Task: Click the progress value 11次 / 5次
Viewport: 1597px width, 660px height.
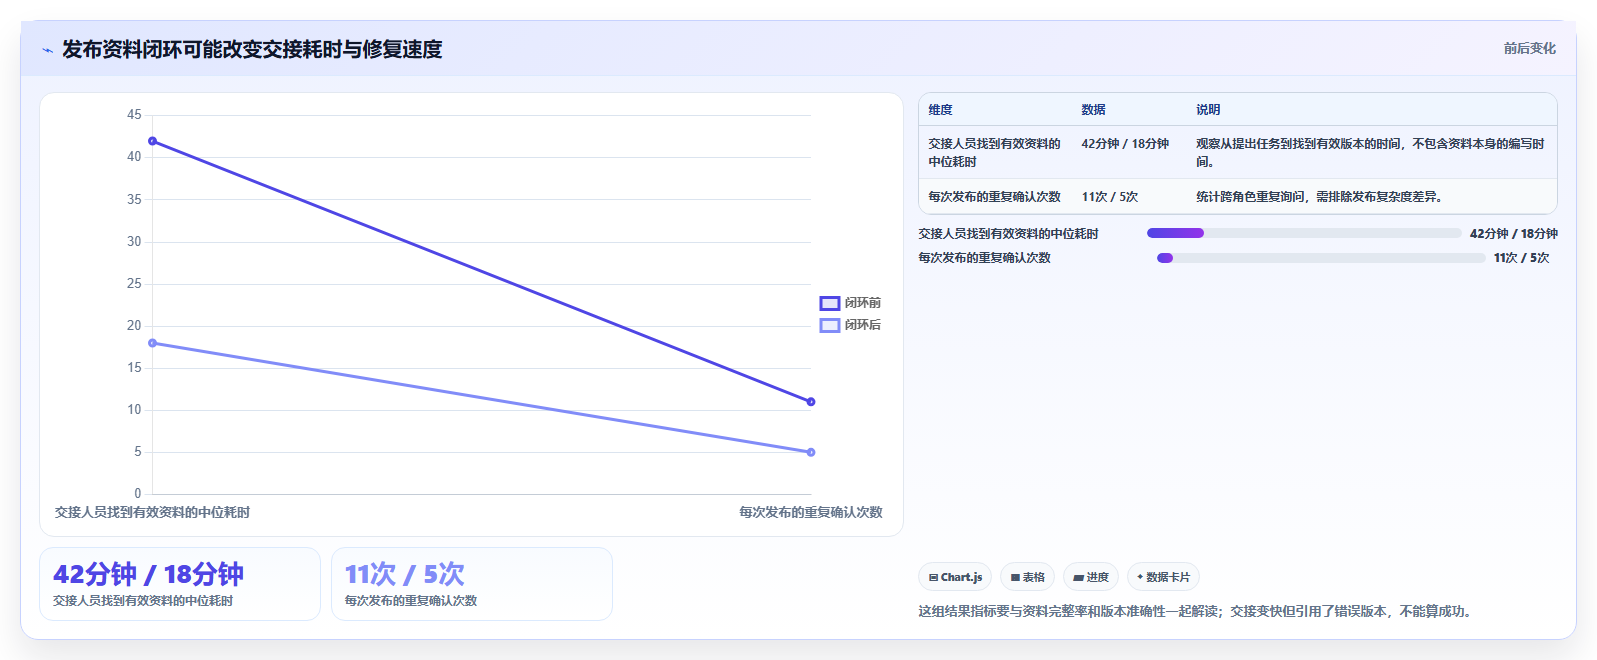Action: click(1521, 258)
